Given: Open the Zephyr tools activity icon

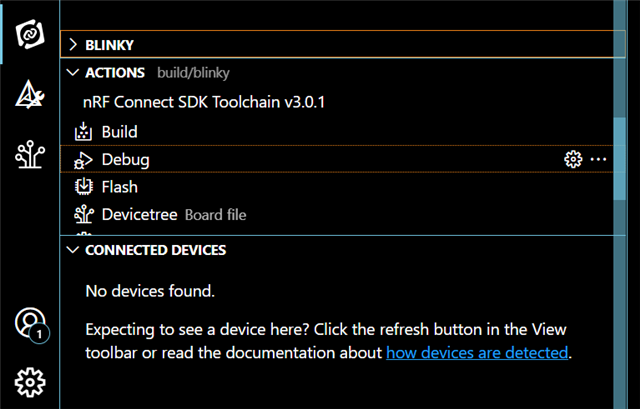Looking at the screenshot, I should pyautogui.click(x=29, y=94).
